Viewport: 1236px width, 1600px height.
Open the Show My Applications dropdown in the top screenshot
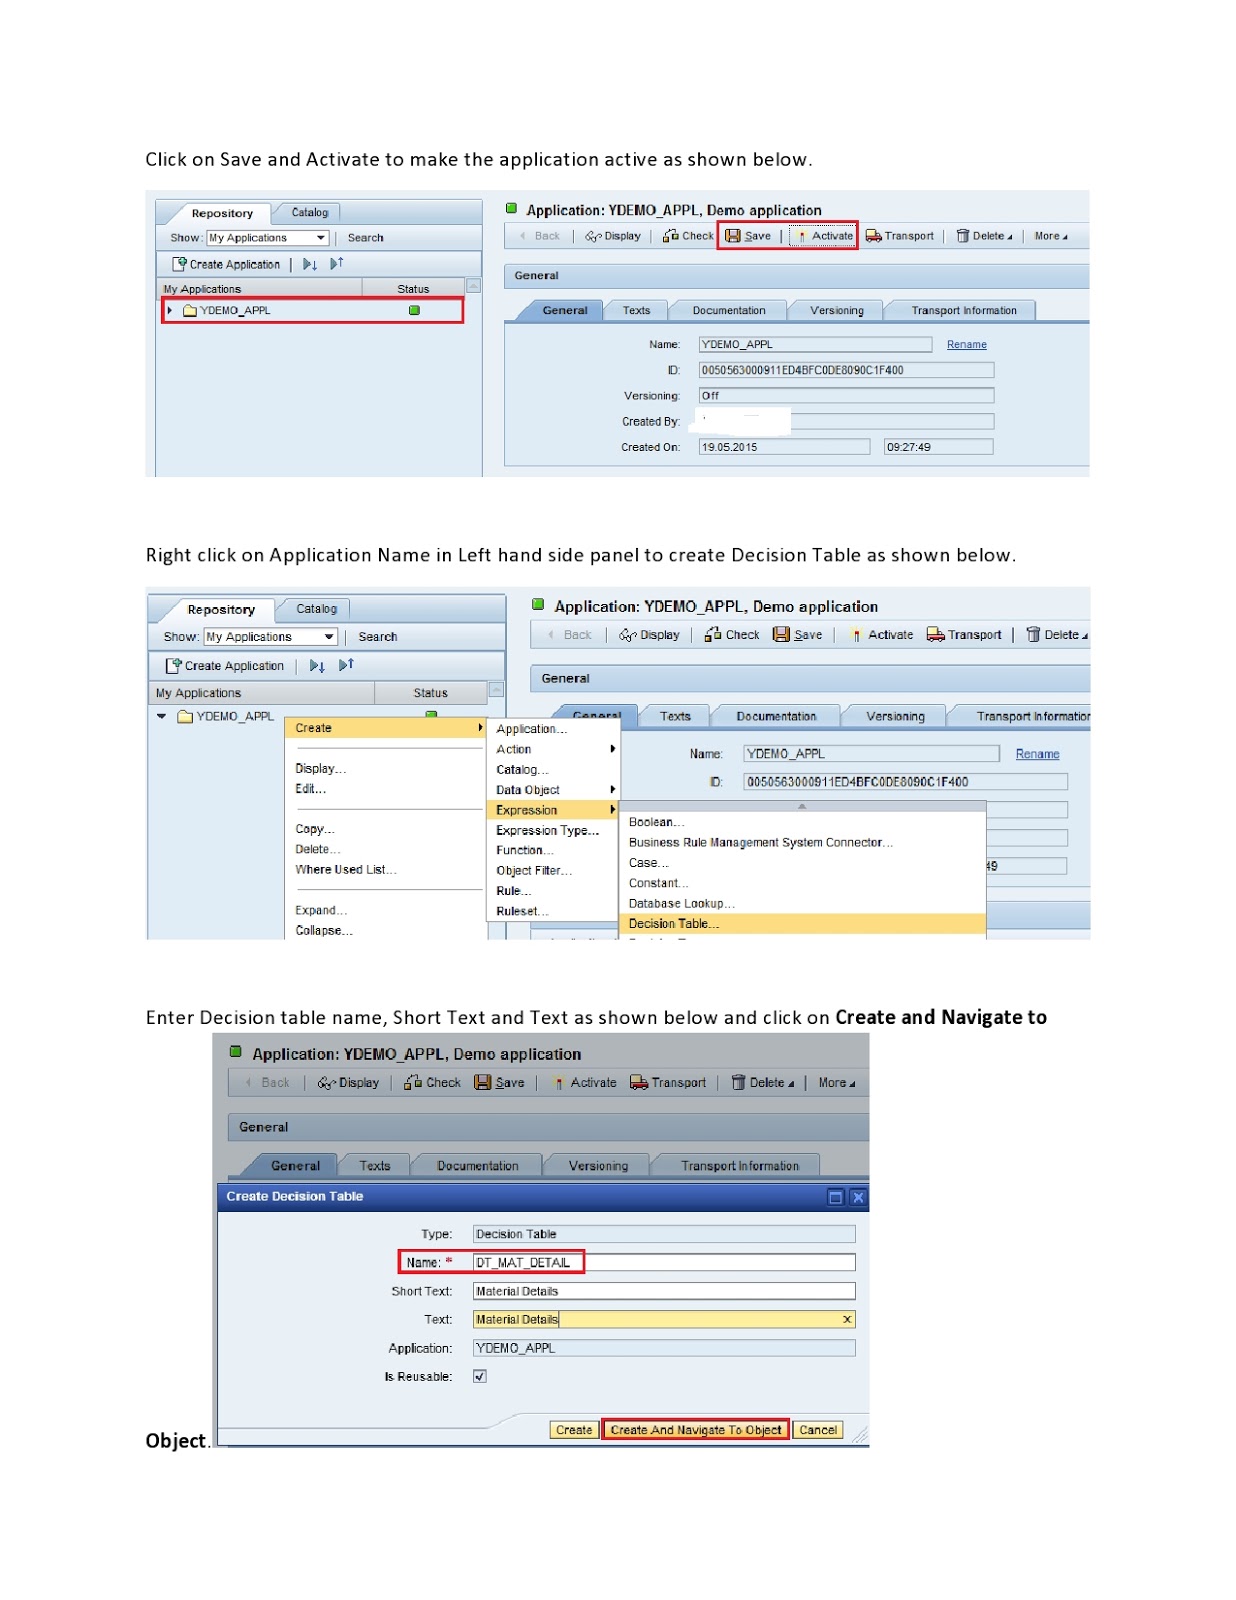tap(321, 238)
